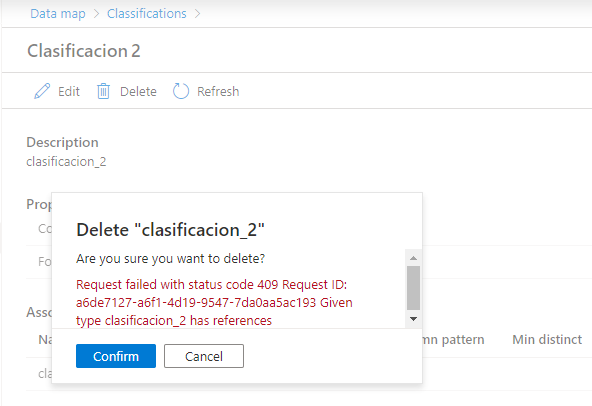Go to the Classifications breadcrumb link

(146, 14)
